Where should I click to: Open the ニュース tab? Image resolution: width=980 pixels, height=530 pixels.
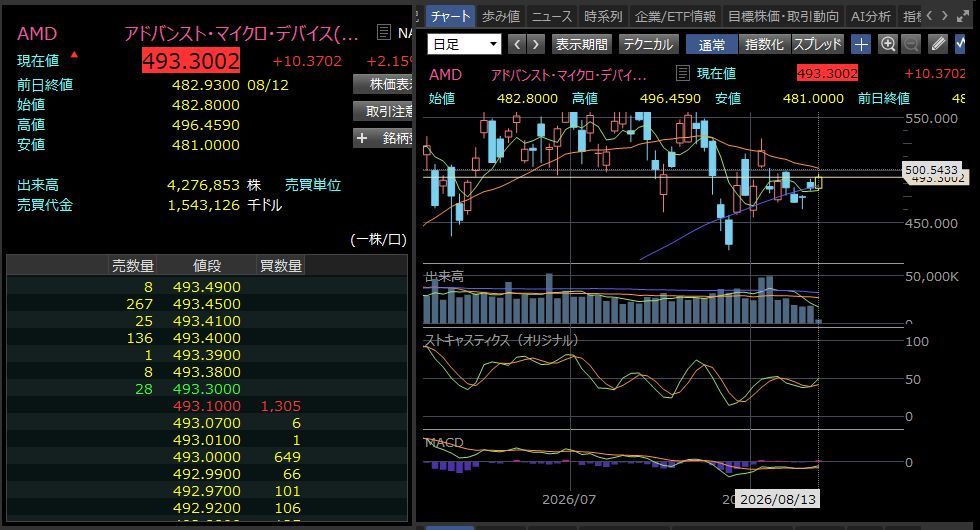click(551, 16)
